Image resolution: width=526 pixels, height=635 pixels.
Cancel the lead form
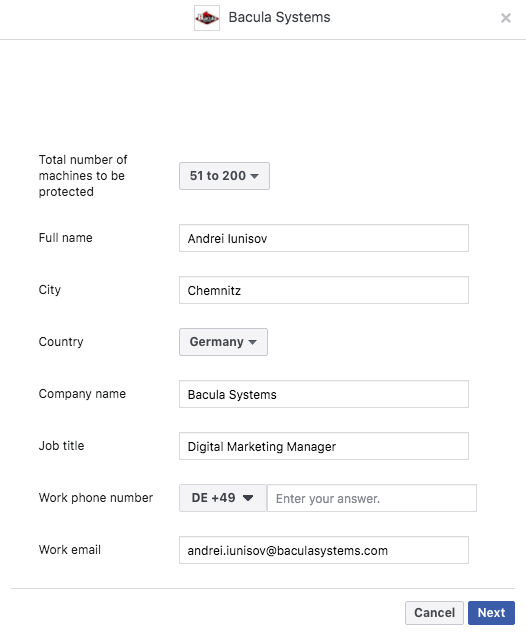434,613
